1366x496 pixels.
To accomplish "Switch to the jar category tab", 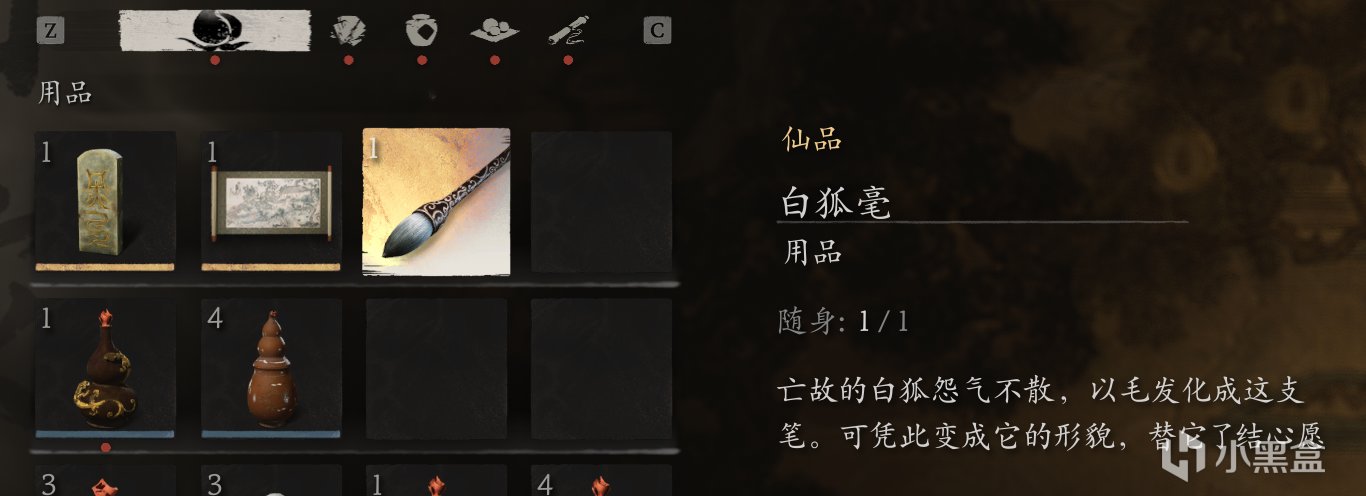I will tap(421, 31).
